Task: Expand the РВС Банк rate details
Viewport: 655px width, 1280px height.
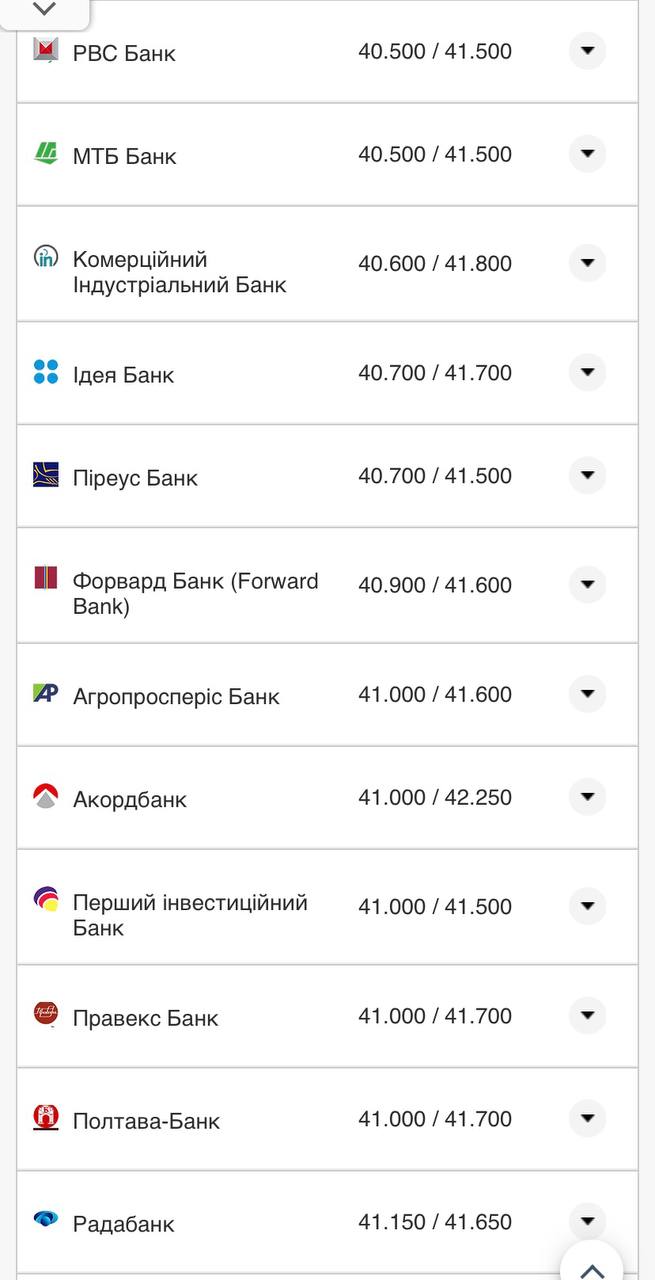Action: tap(587, 50)
